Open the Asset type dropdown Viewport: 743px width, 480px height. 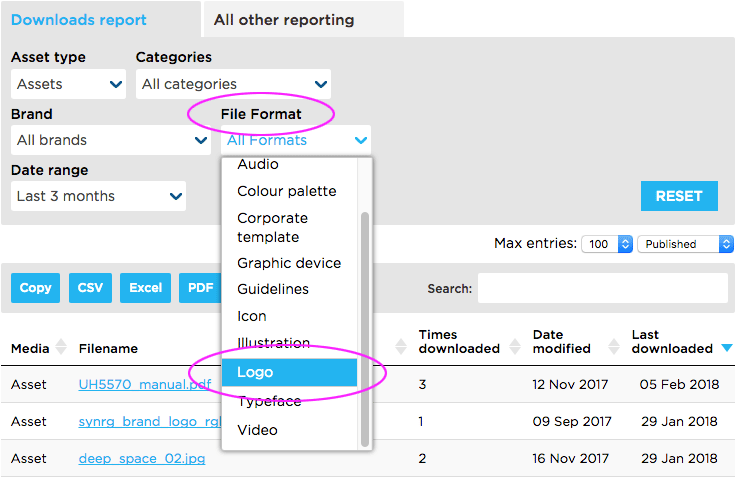68,85
